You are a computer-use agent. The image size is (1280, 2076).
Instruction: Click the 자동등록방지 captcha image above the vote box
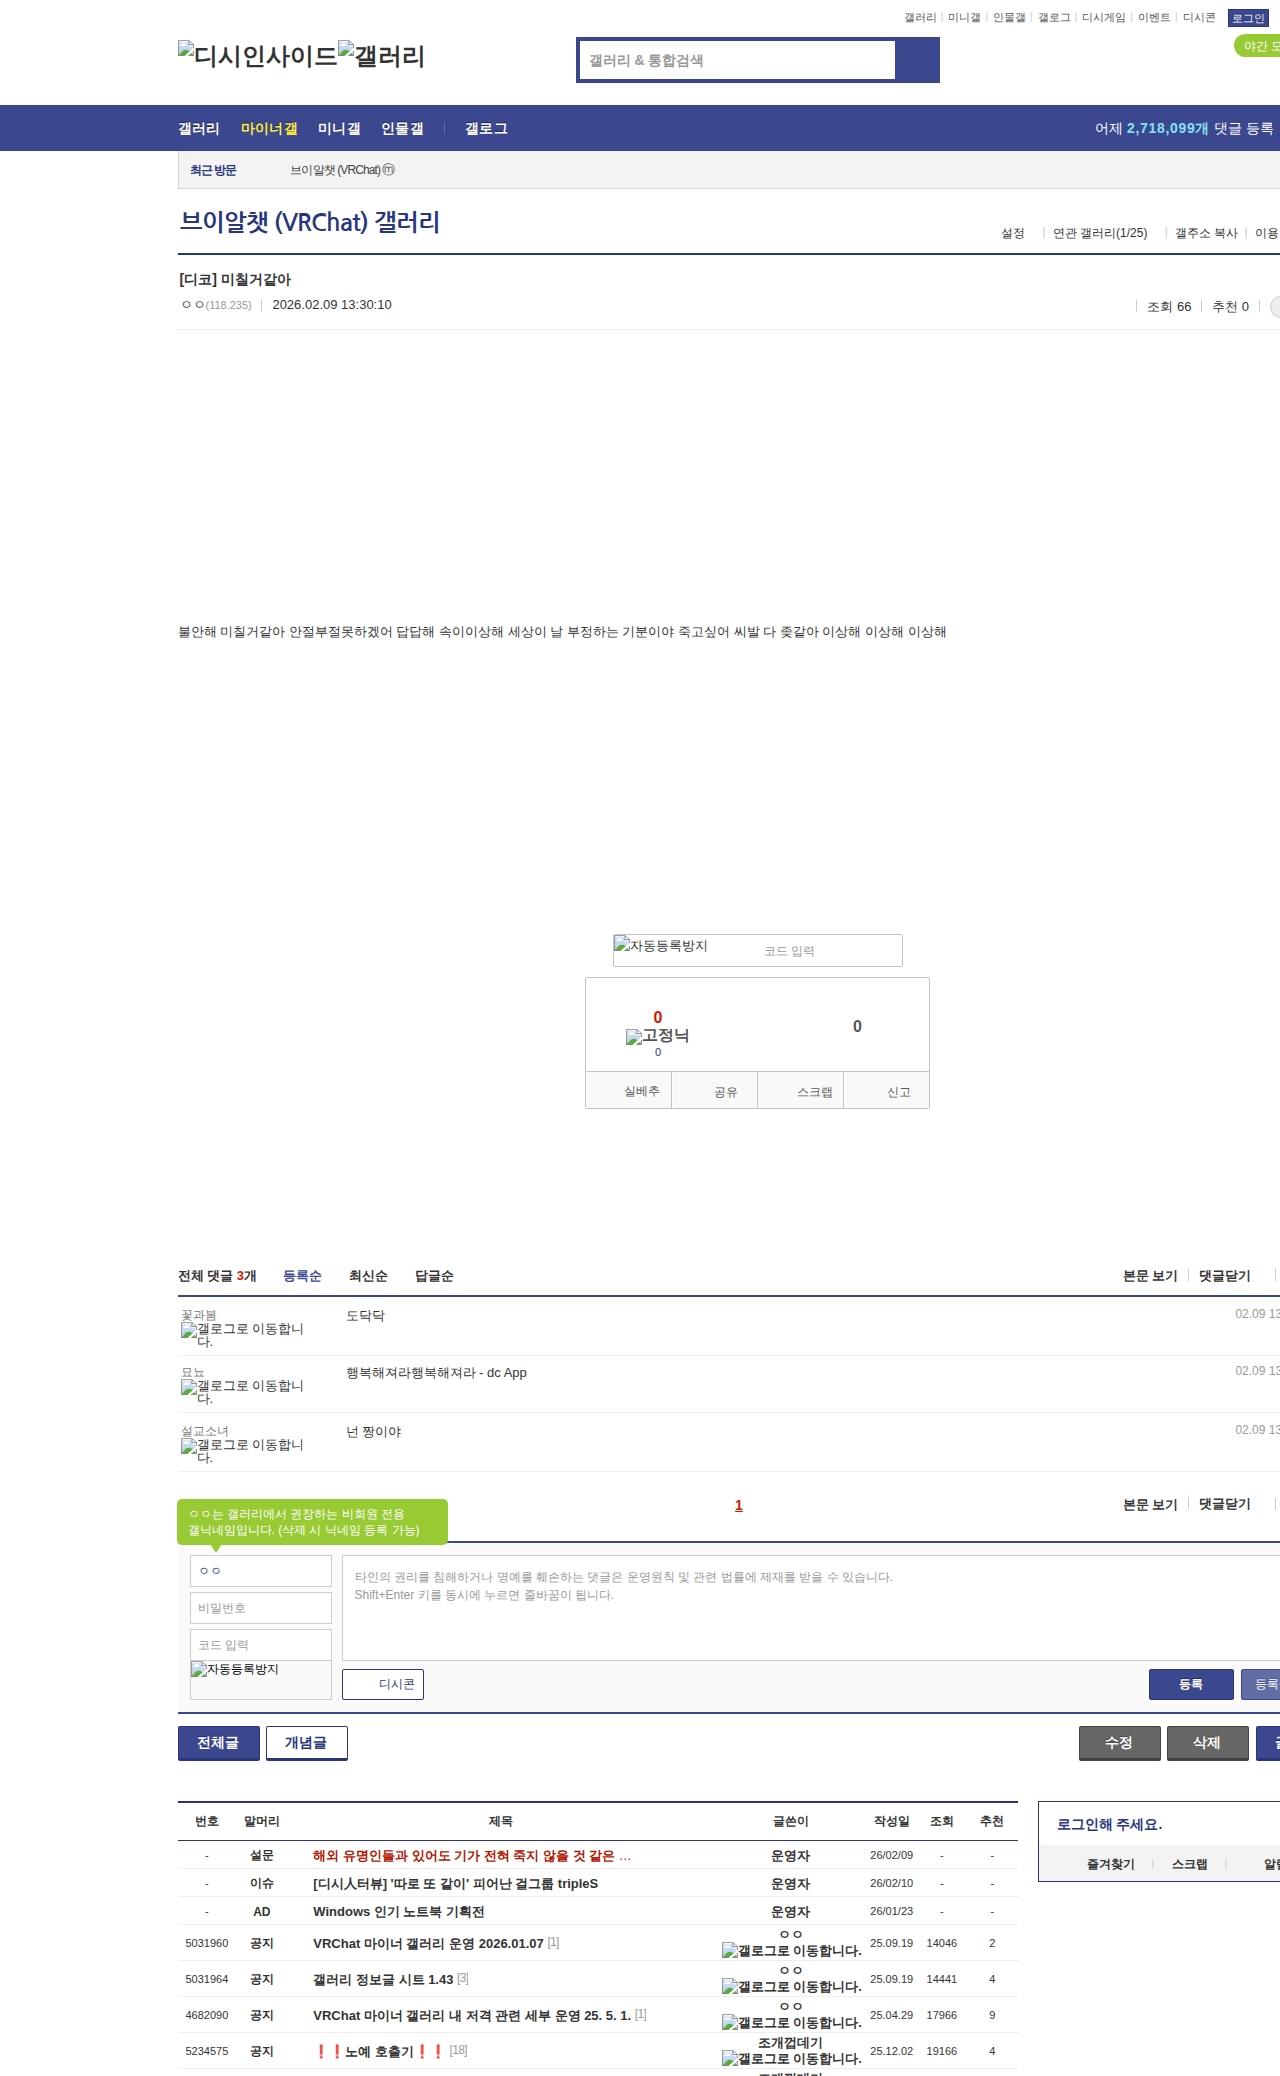click(661, 946)
